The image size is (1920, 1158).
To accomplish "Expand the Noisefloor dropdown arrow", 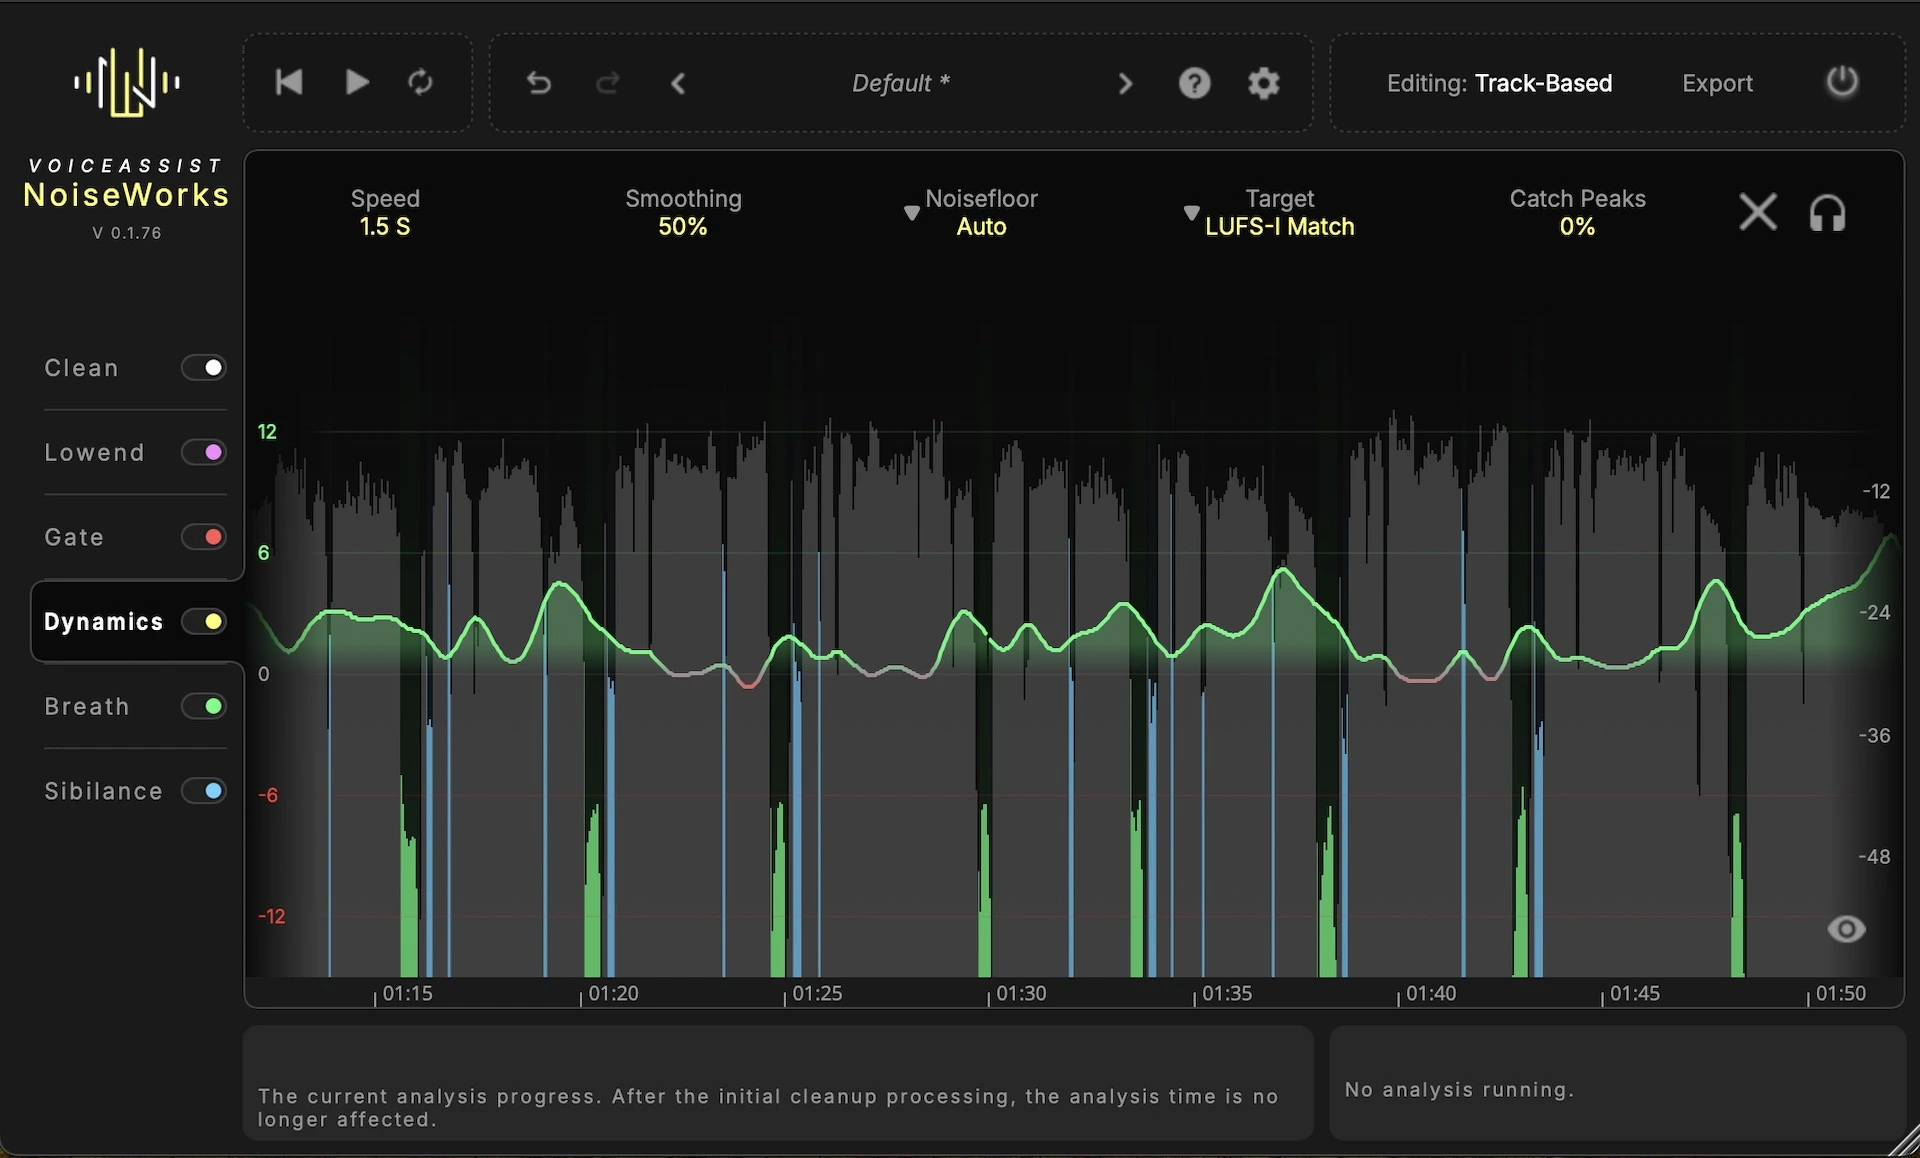I will [911, 213].
